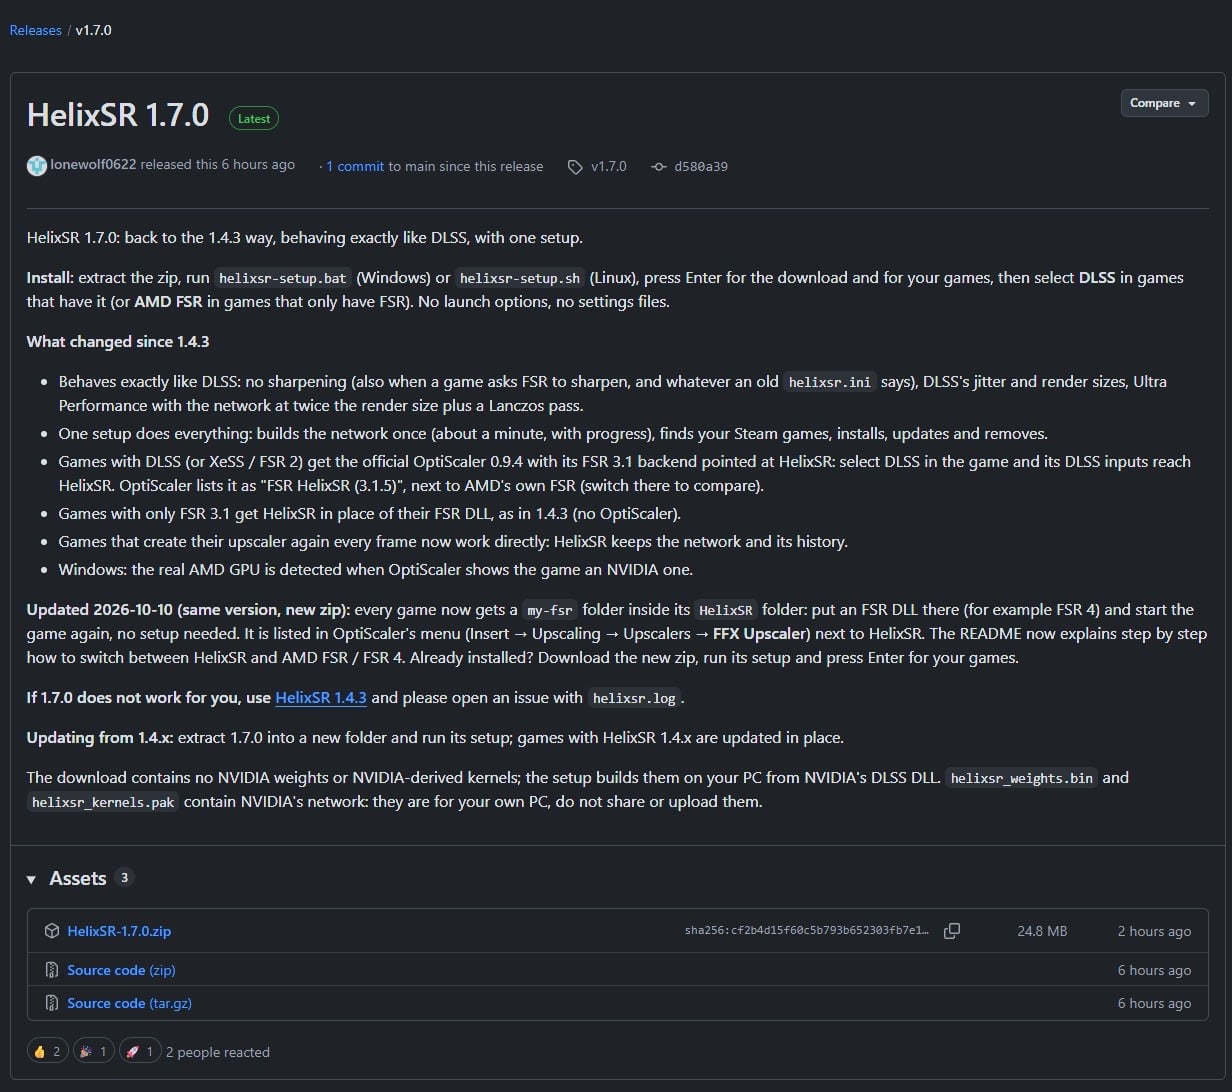This screenshot has height=1092, width=1232.
Task: Collapse the Assets section triangle
Action: coord(32,879)
